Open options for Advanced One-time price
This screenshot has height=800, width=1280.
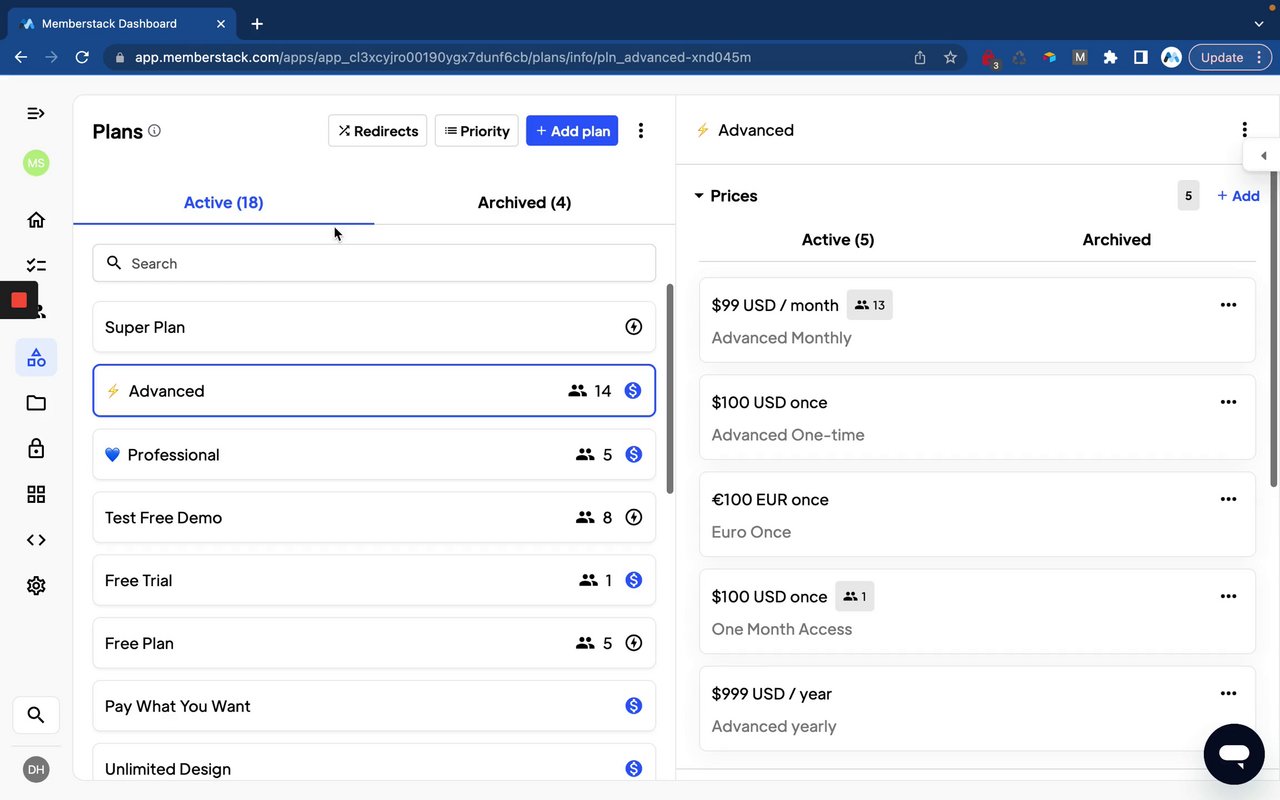tap(1228, 402)
